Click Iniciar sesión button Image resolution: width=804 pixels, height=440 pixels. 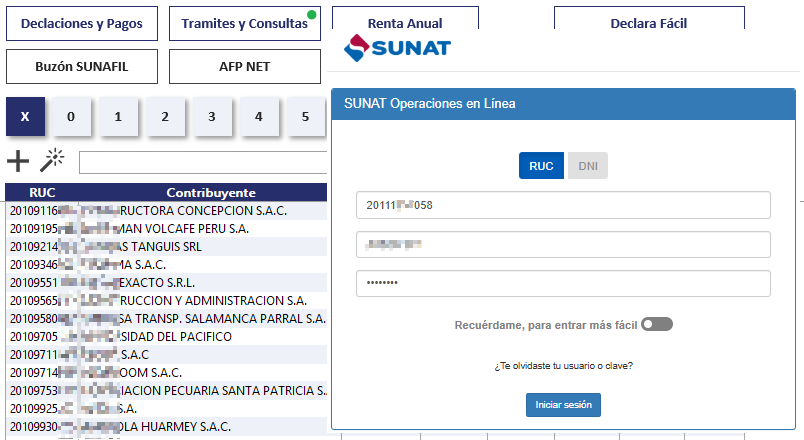[563, 405]
